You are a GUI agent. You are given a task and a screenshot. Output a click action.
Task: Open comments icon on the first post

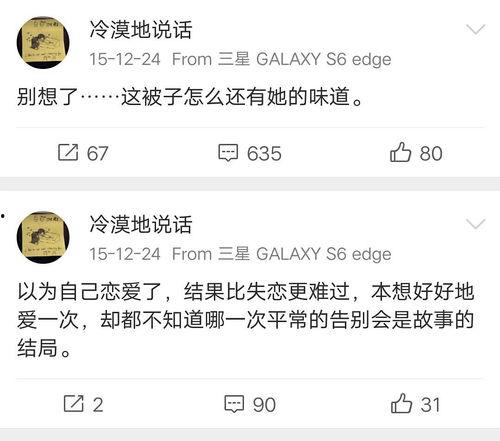click(x=228, y=153)
